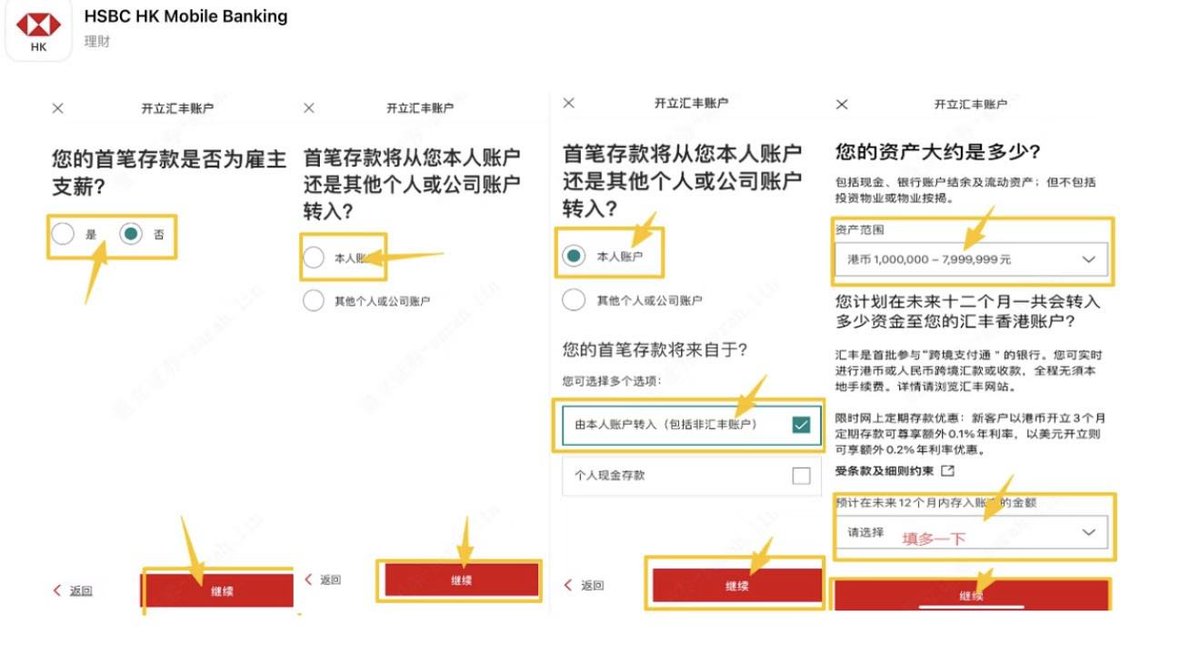Screen dimensions: 1200x645
Task: Select the 是 radio button
Action: pyautogui.click(x=63, y=234)
